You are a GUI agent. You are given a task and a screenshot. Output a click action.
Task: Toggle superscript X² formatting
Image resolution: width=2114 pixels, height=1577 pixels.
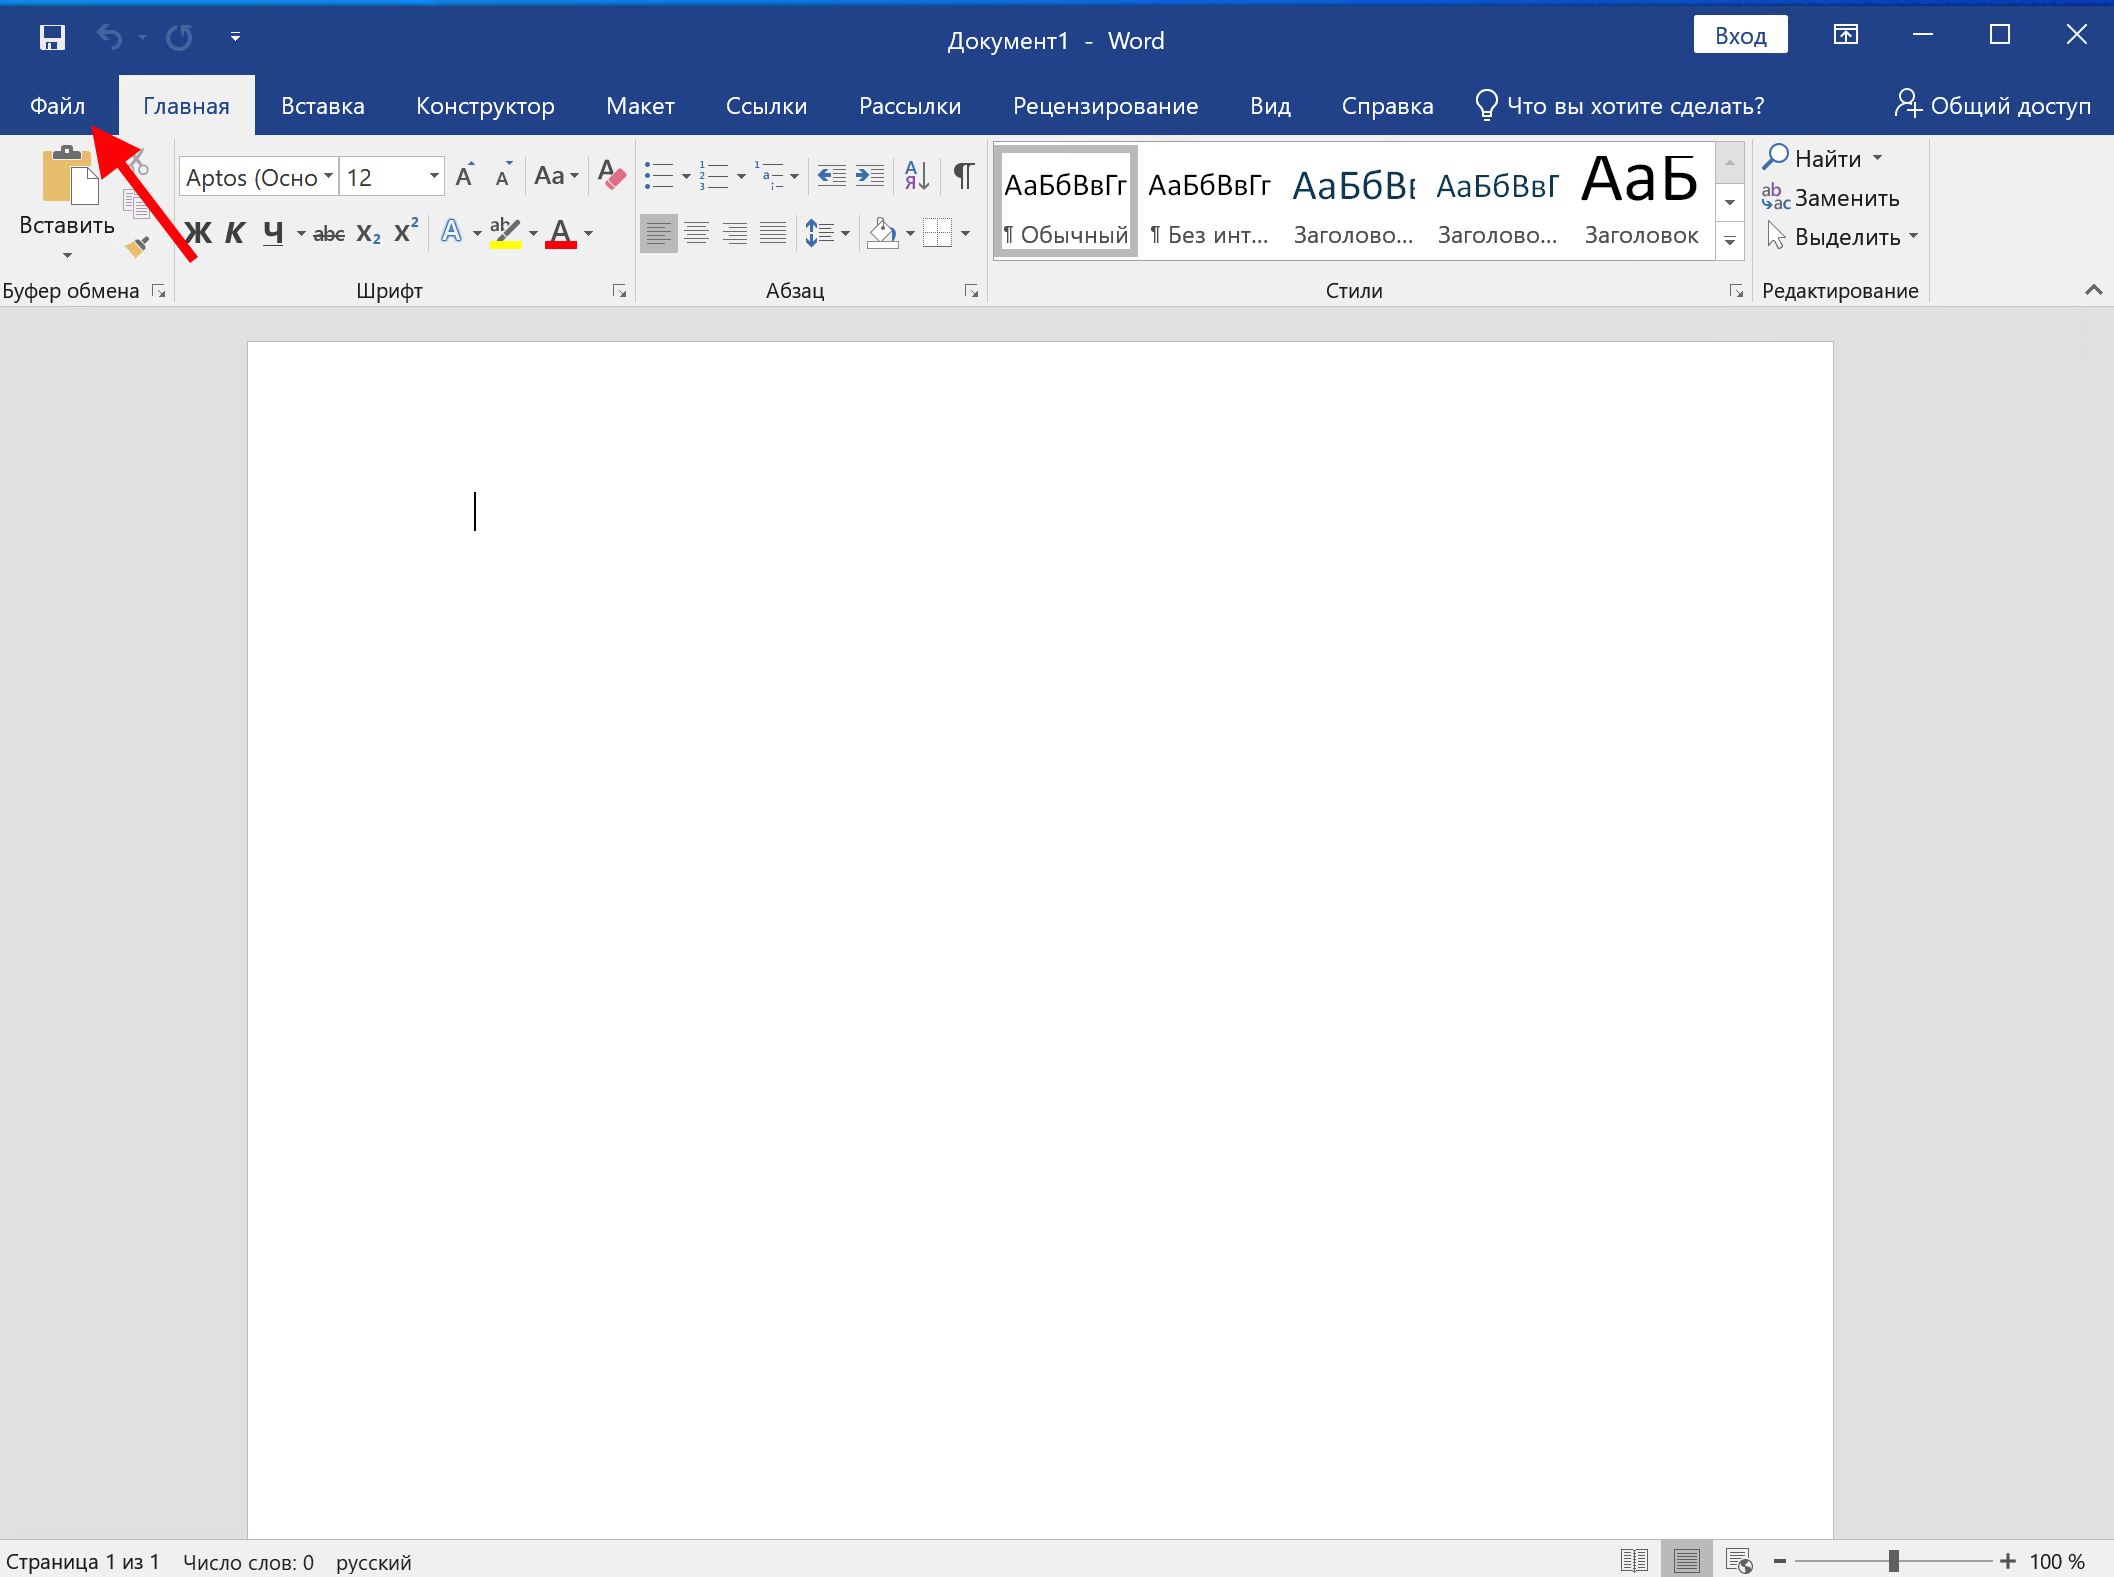(406, 232)
